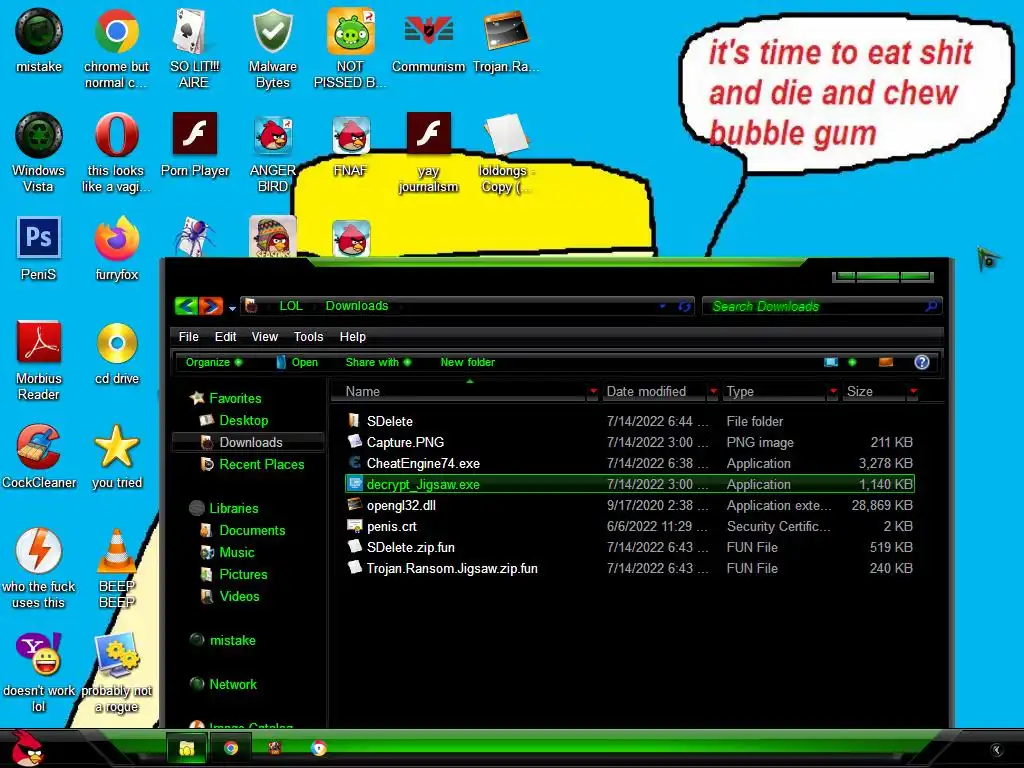Click the address bar history dropdown arrow

663,306
